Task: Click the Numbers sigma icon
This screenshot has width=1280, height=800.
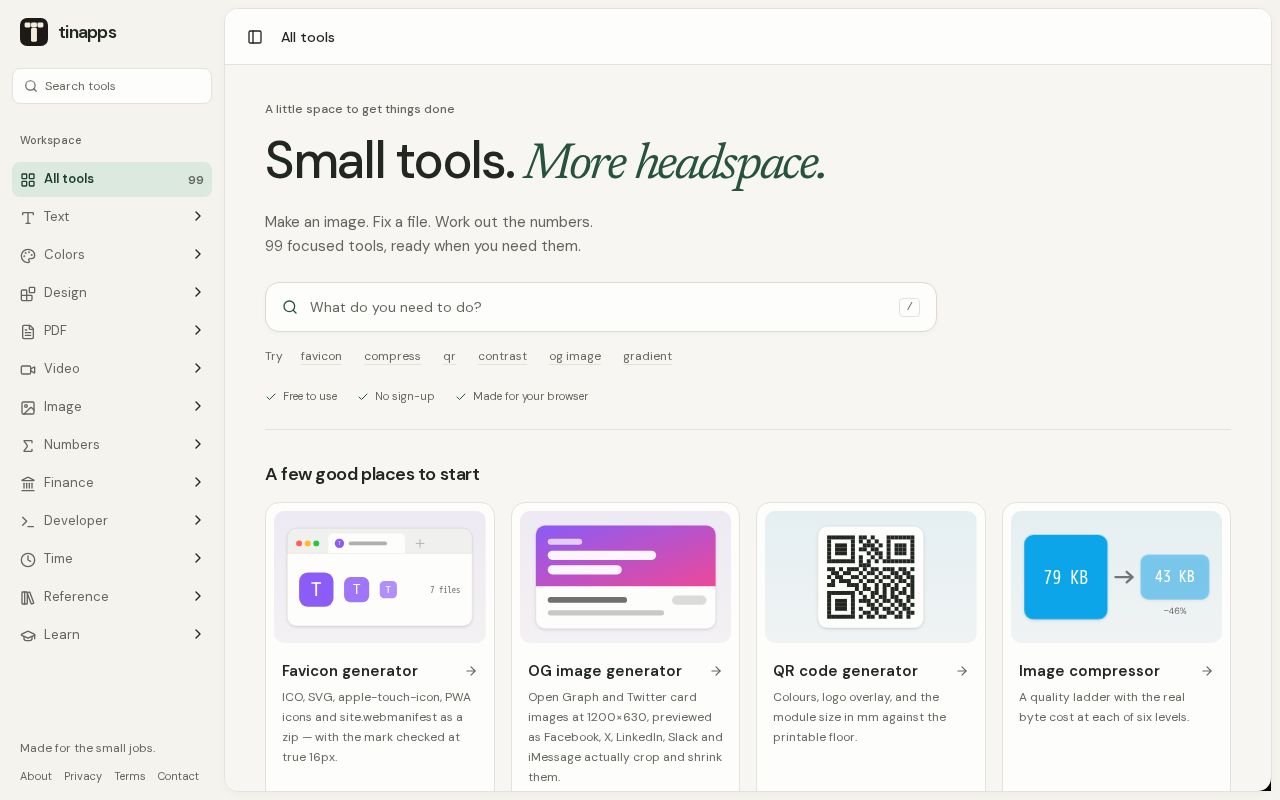Action: (28, 445)
